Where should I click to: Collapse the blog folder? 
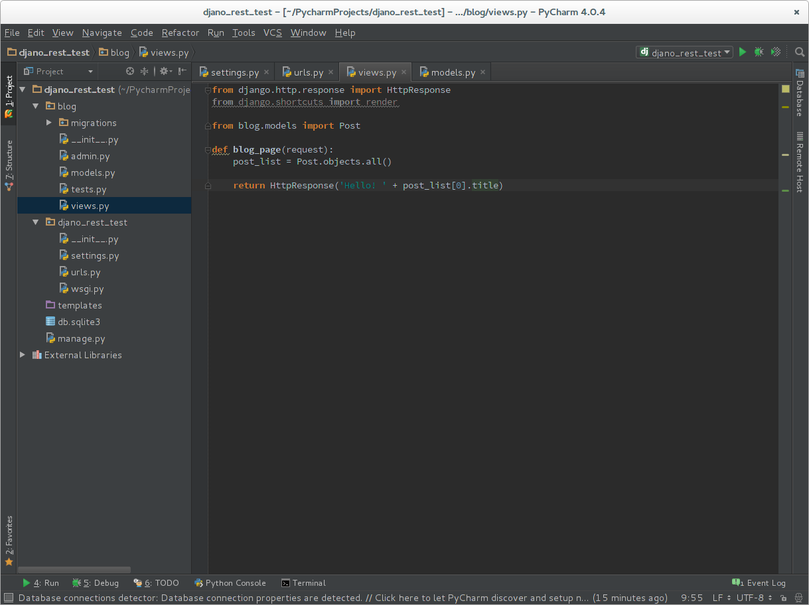click(x=36, y=106)
